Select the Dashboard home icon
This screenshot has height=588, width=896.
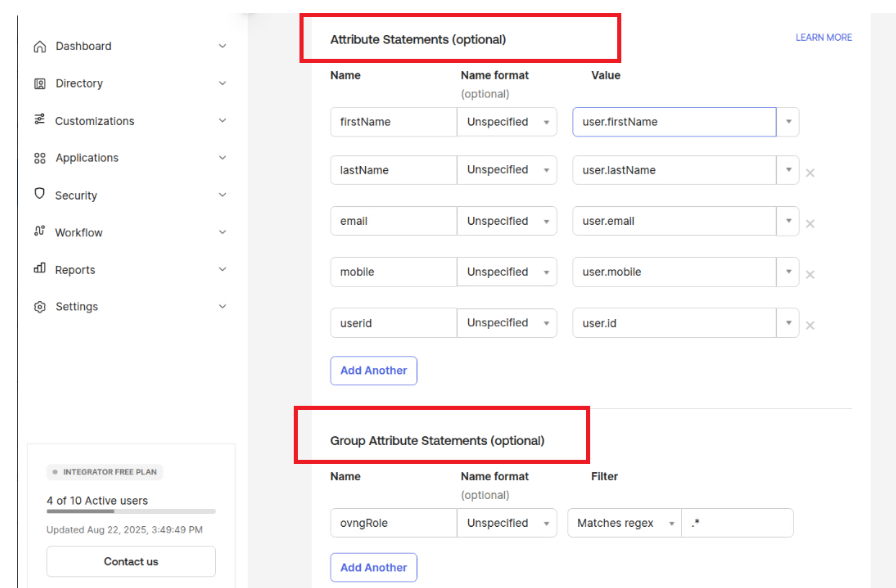coord(39,46)
